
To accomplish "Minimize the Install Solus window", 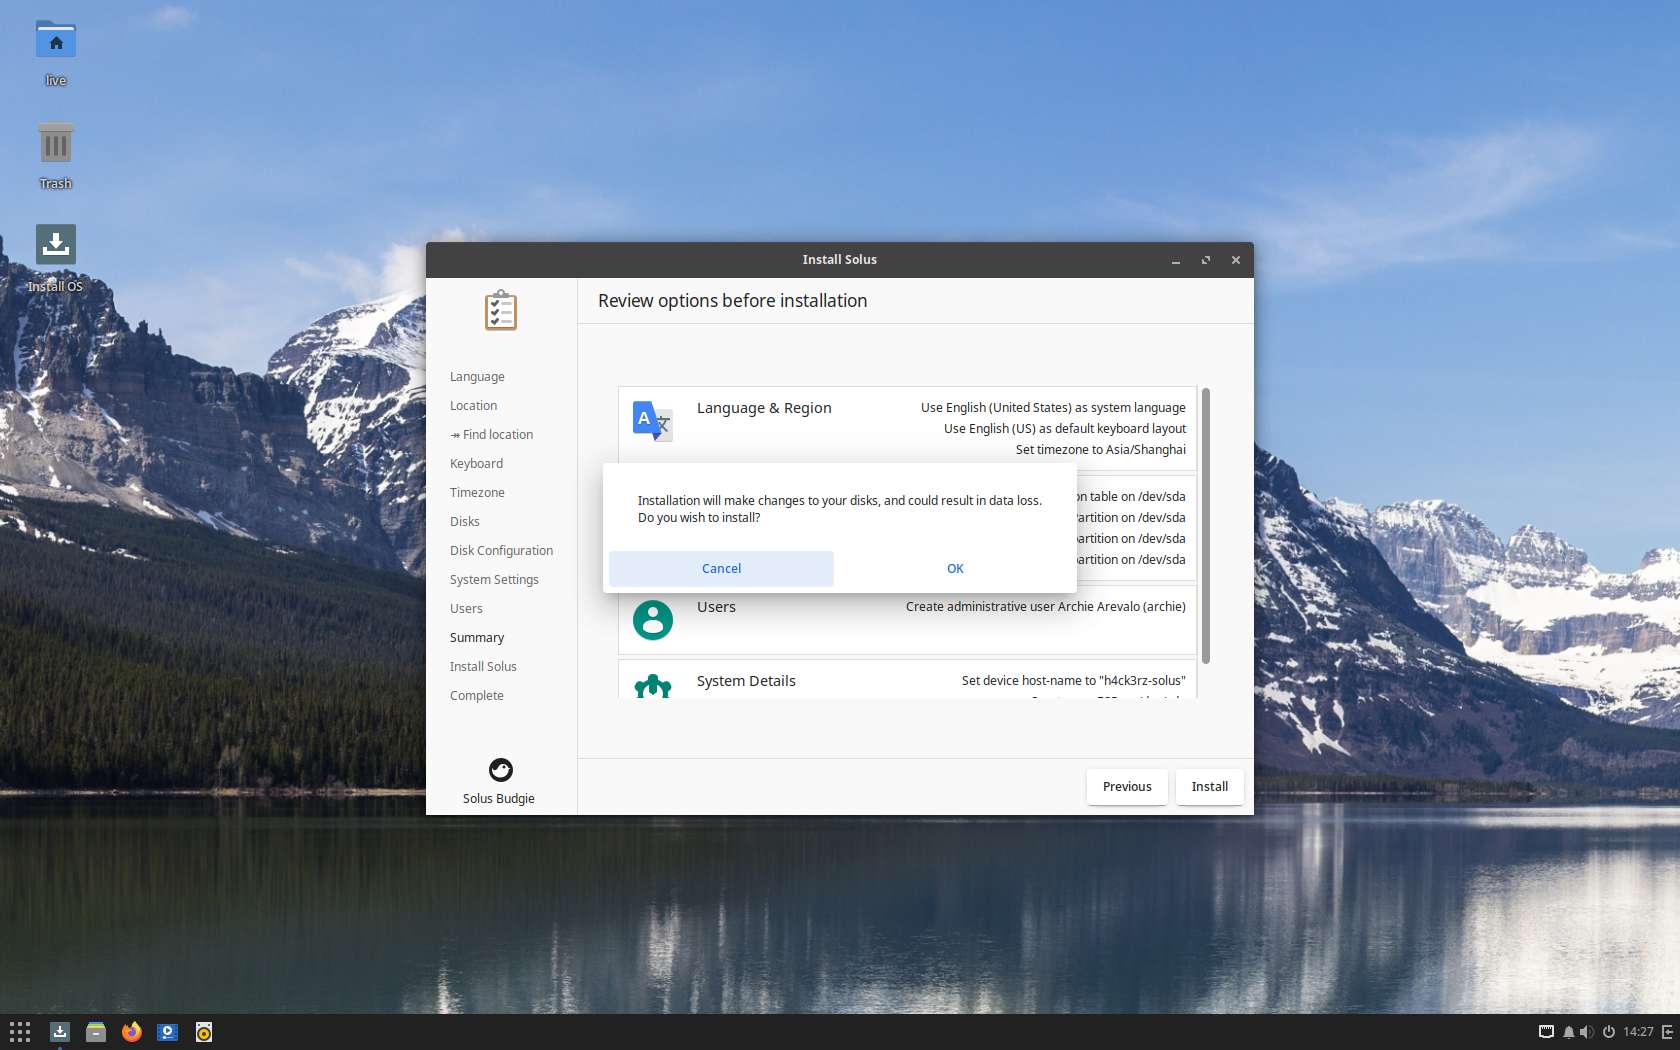I will click(1176, 260).
